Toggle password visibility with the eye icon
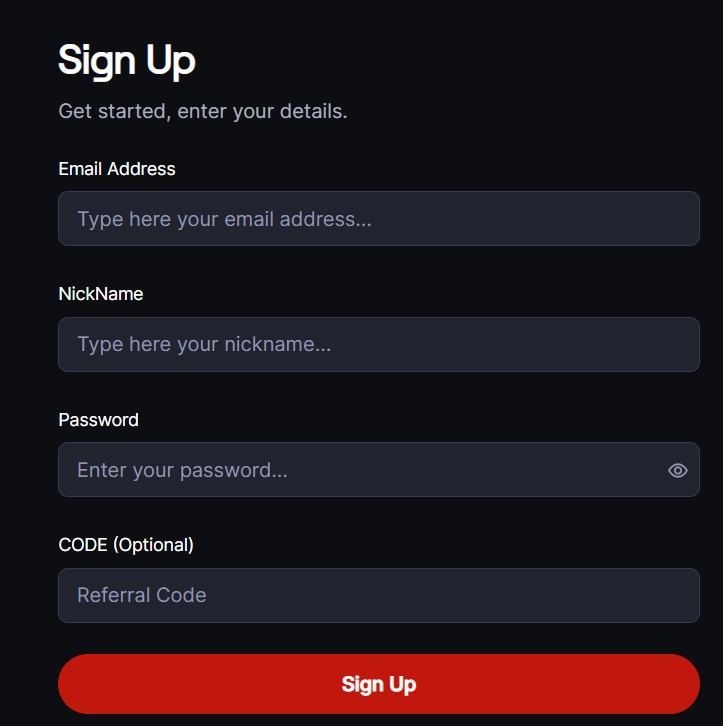The width and height of the screenshot is (723, 726). pos(678,470)
